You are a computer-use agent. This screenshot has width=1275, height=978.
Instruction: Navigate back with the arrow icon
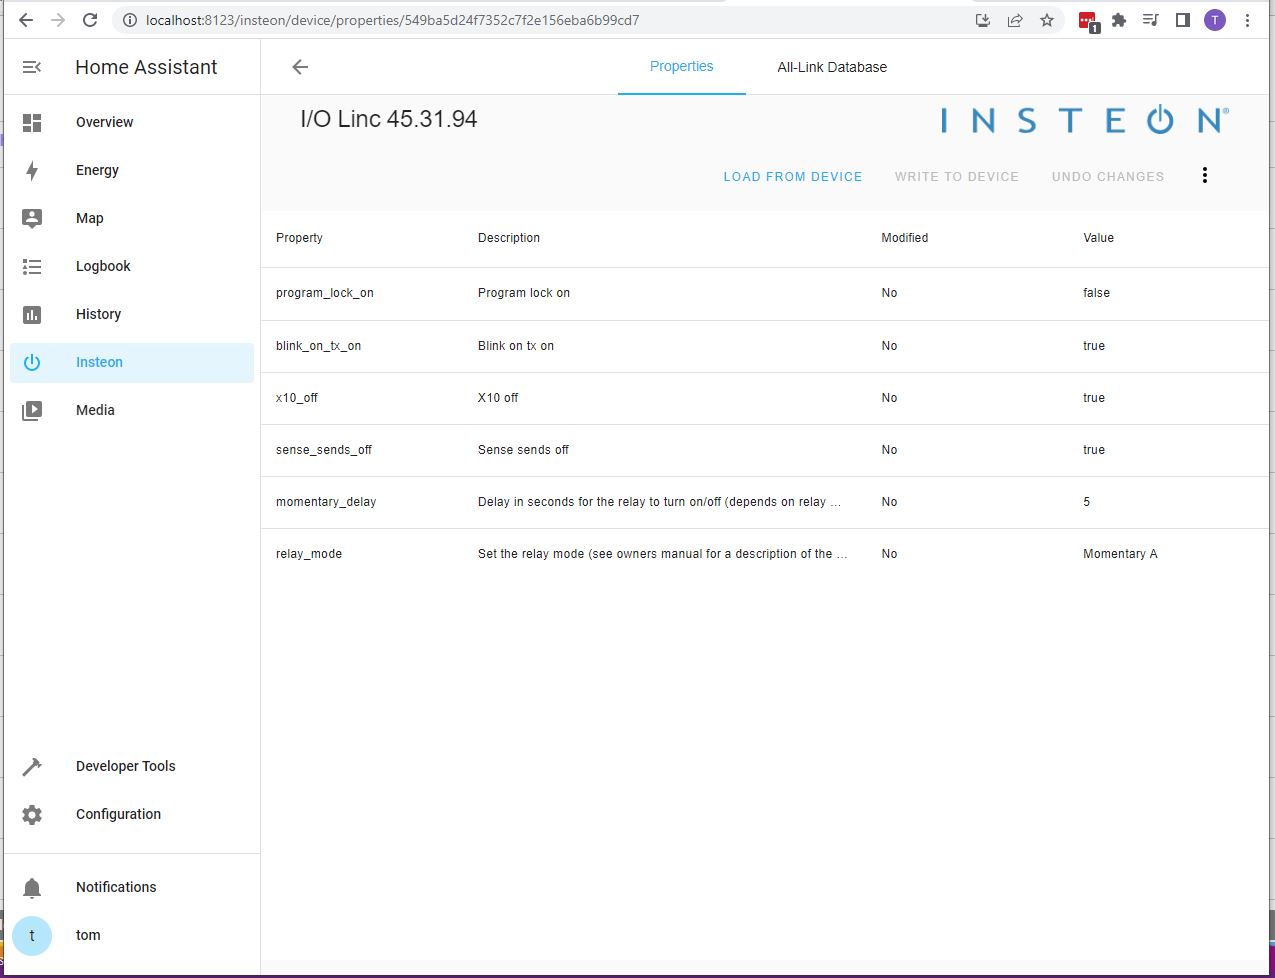click(x=299, y=67)
